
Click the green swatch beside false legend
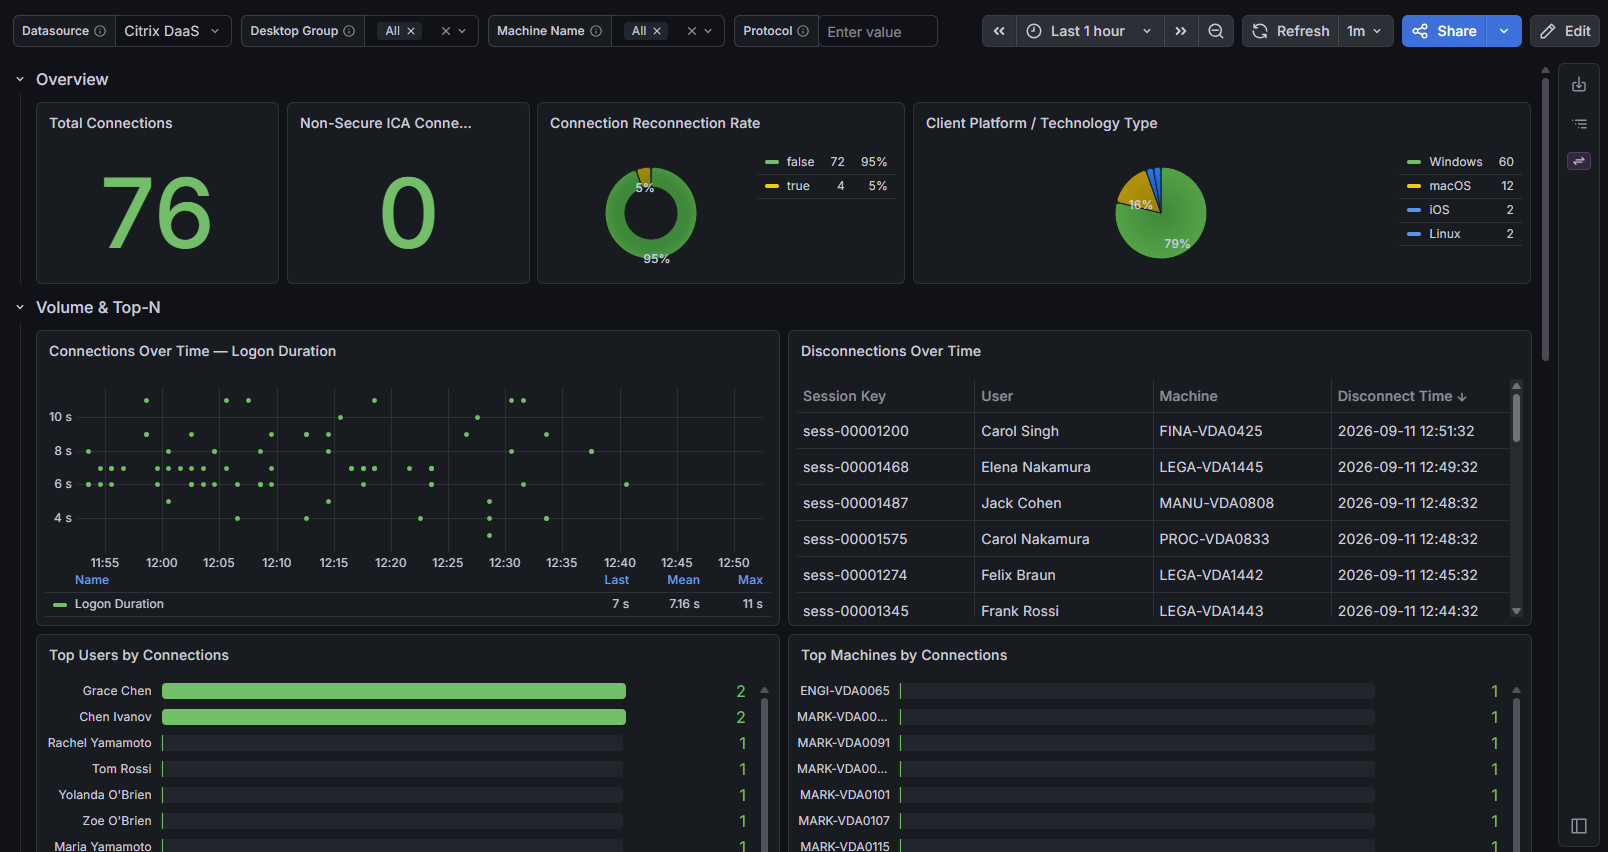click(x=772, y=162)
